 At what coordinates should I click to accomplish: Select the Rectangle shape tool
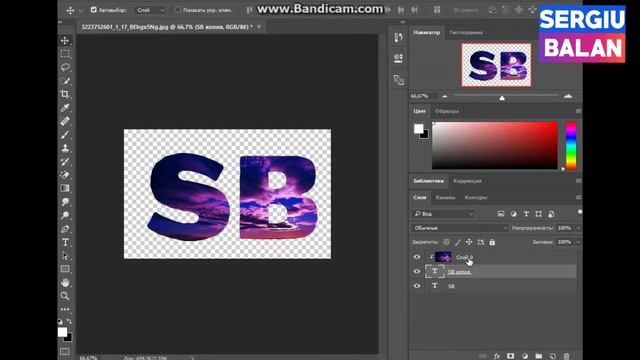(65, 269)
